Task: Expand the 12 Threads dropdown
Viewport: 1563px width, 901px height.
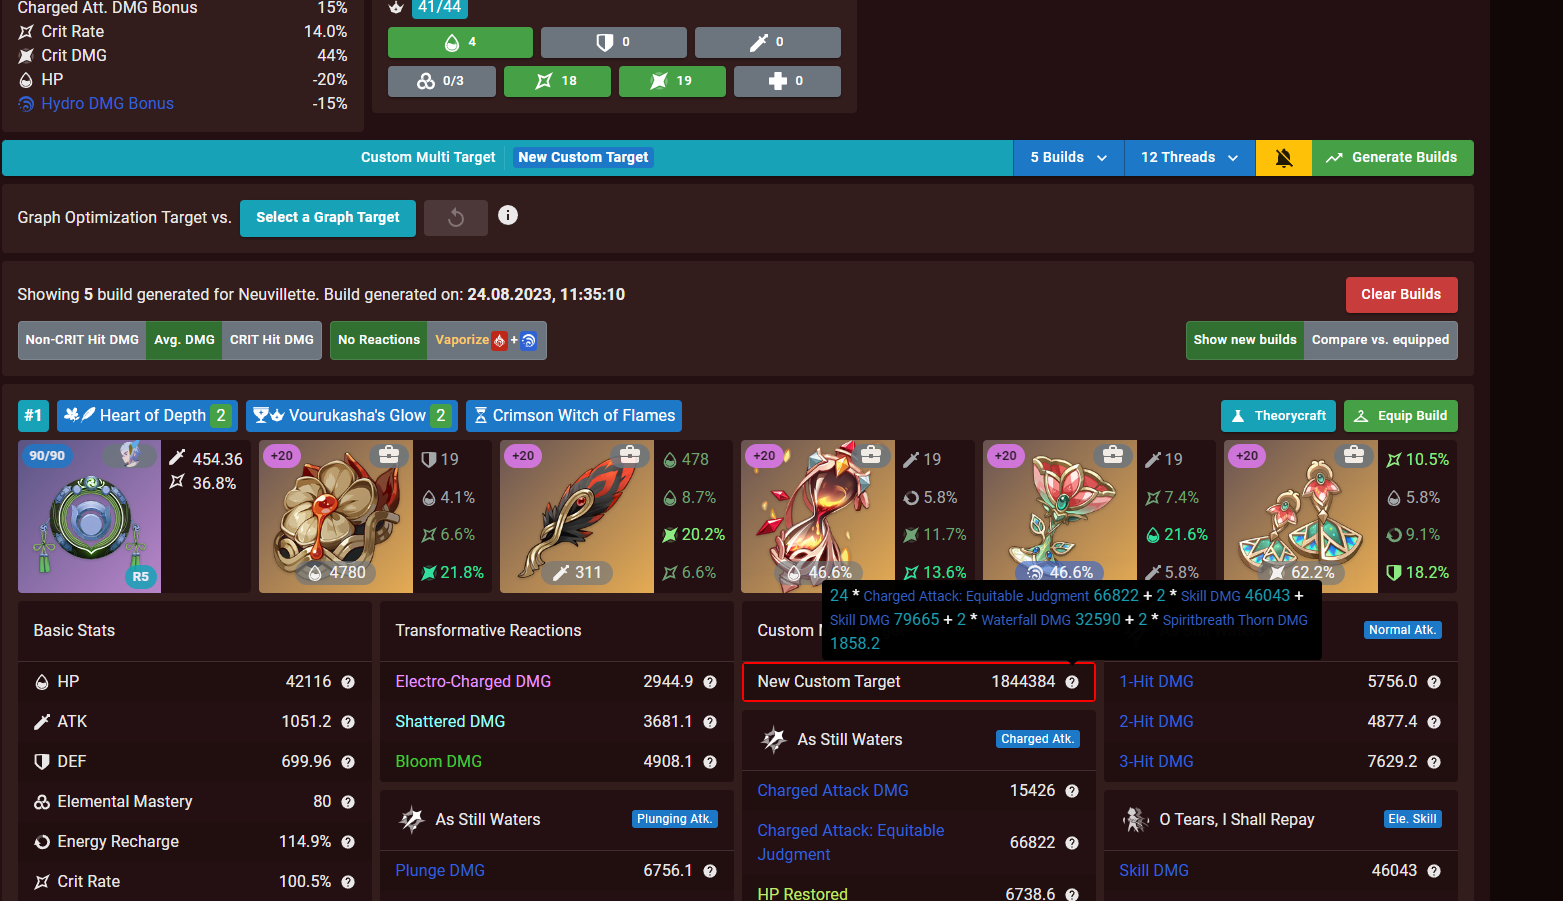Action: (1190, 158)
